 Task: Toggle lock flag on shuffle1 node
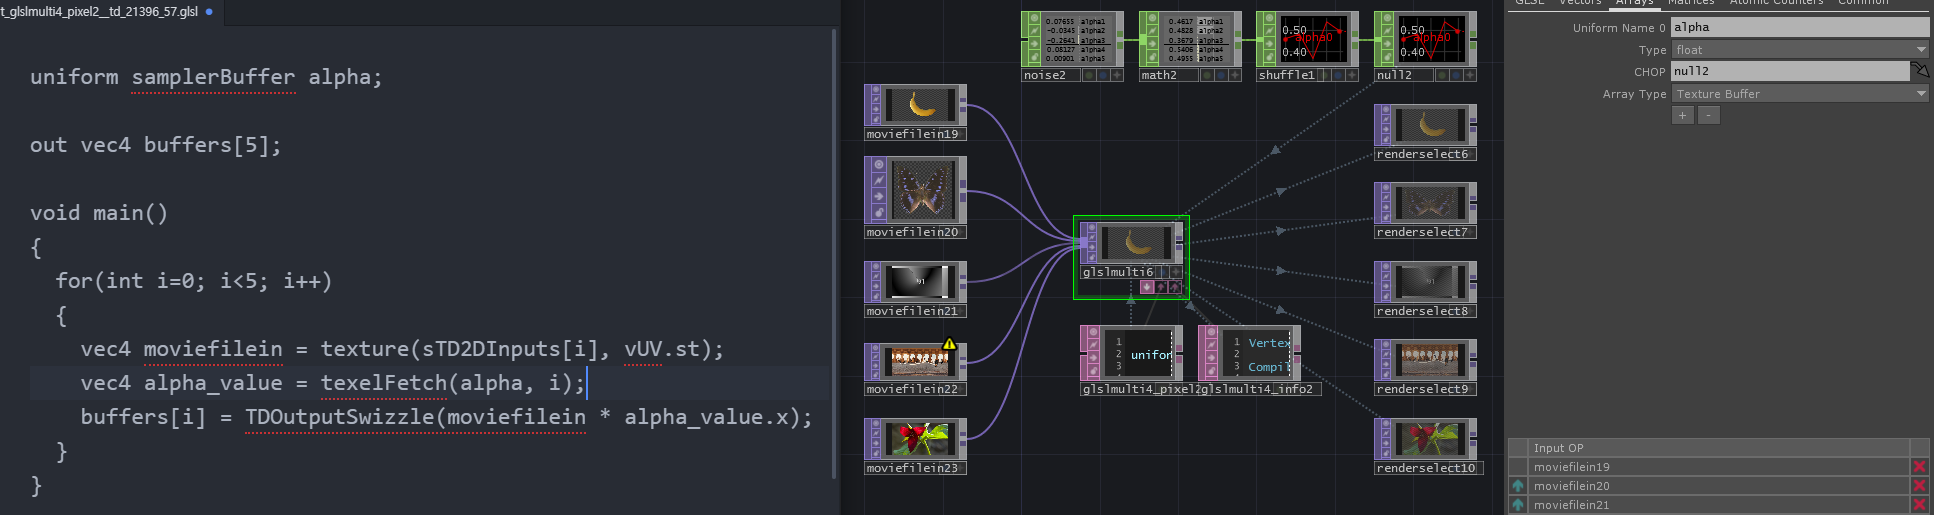pyautogui.click(x=1269, y=57)
